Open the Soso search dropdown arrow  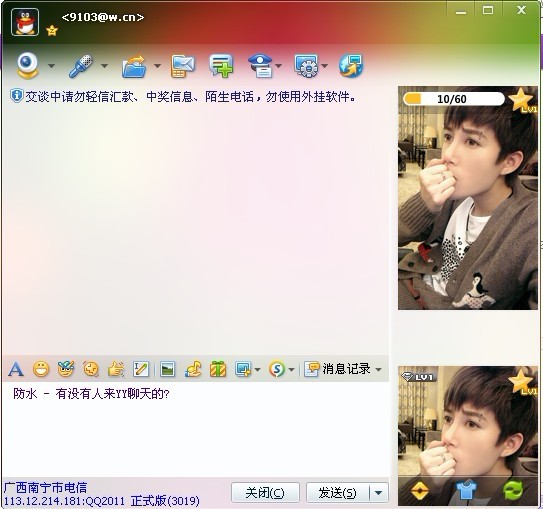click(x=292, y=369)
